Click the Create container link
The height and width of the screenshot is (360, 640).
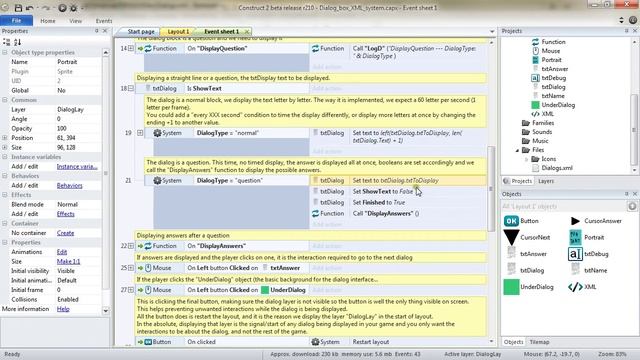pyautogui.click(x=65, y=233)
